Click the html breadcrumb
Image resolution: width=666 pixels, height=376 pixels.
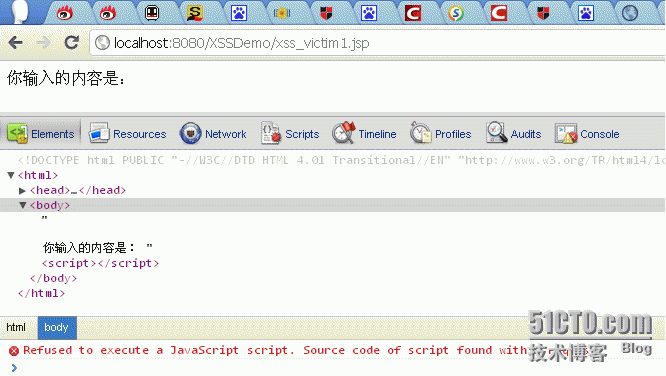point(16,327)
